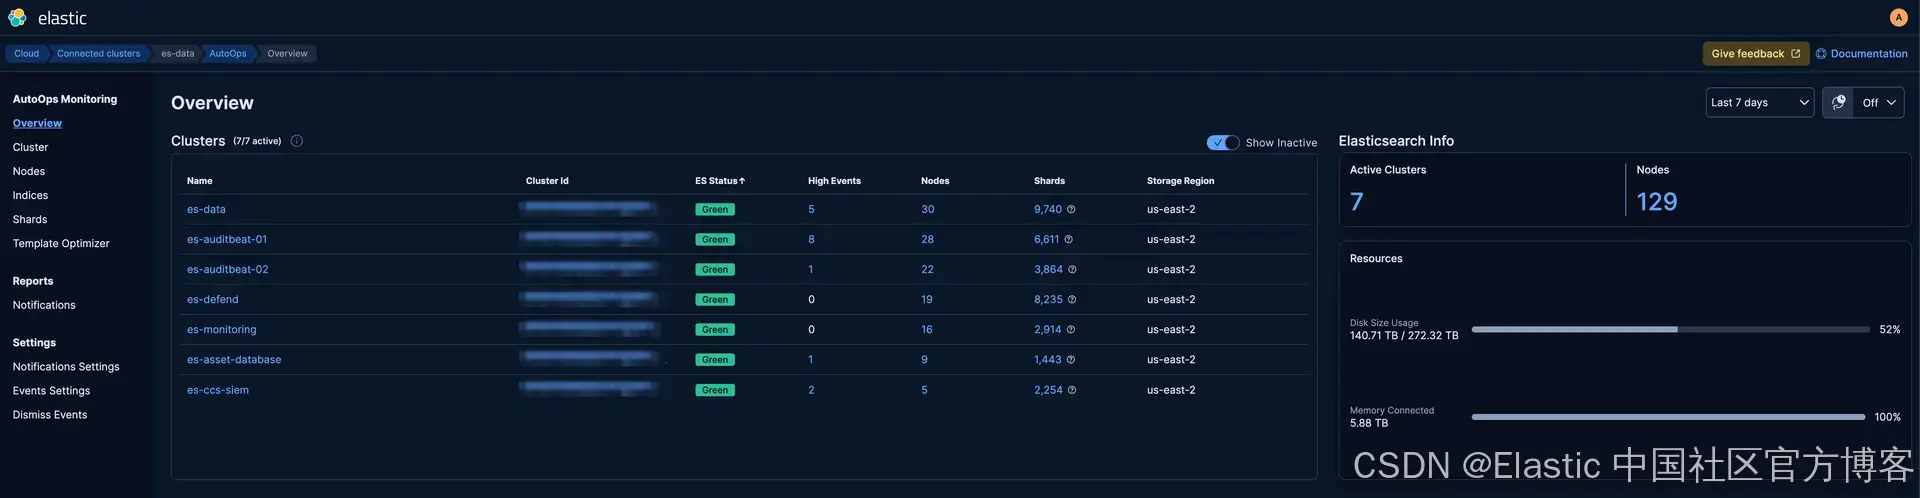Click the Documentation globe icon
Viewport: 1920px width, 498px height.
pos(1821,54)
